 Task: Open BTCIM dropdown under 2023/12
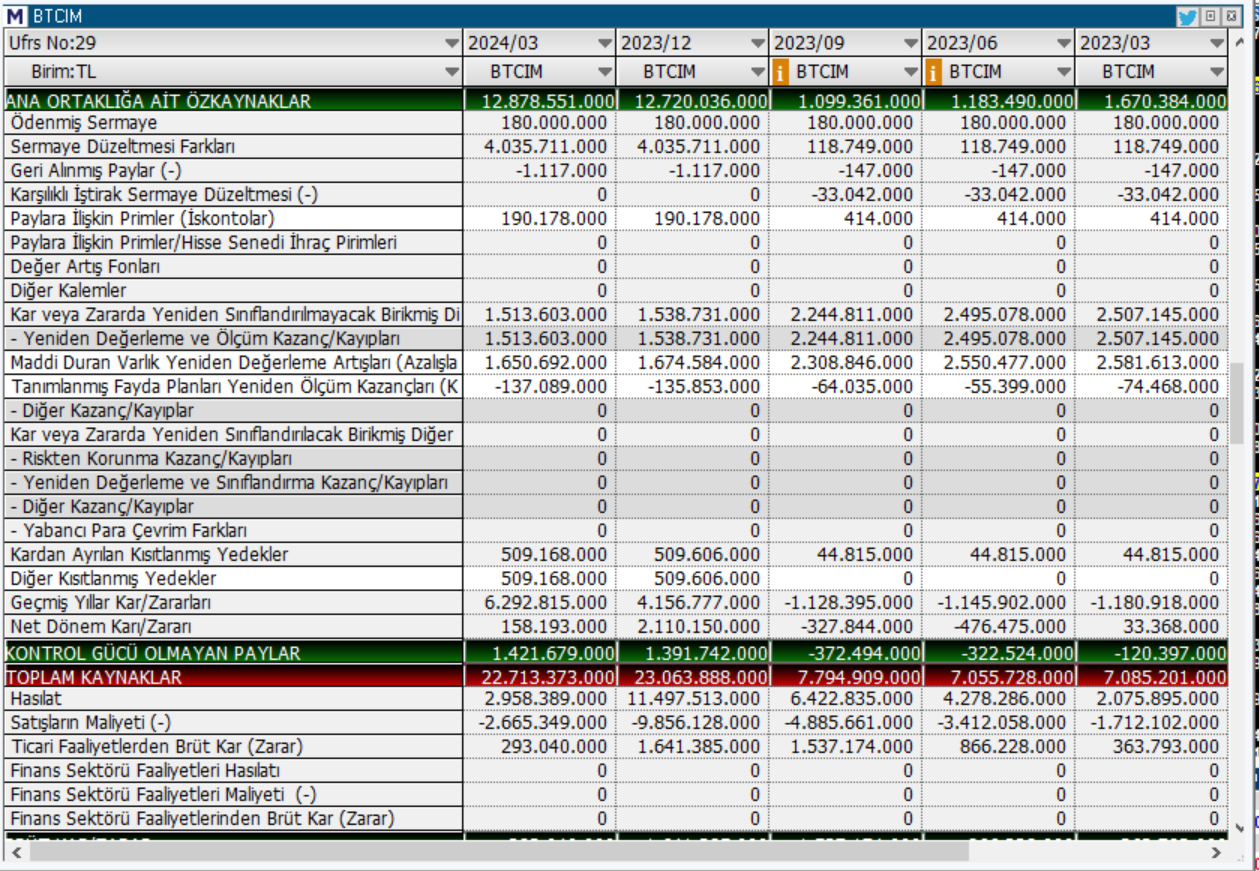pos(758,72)
